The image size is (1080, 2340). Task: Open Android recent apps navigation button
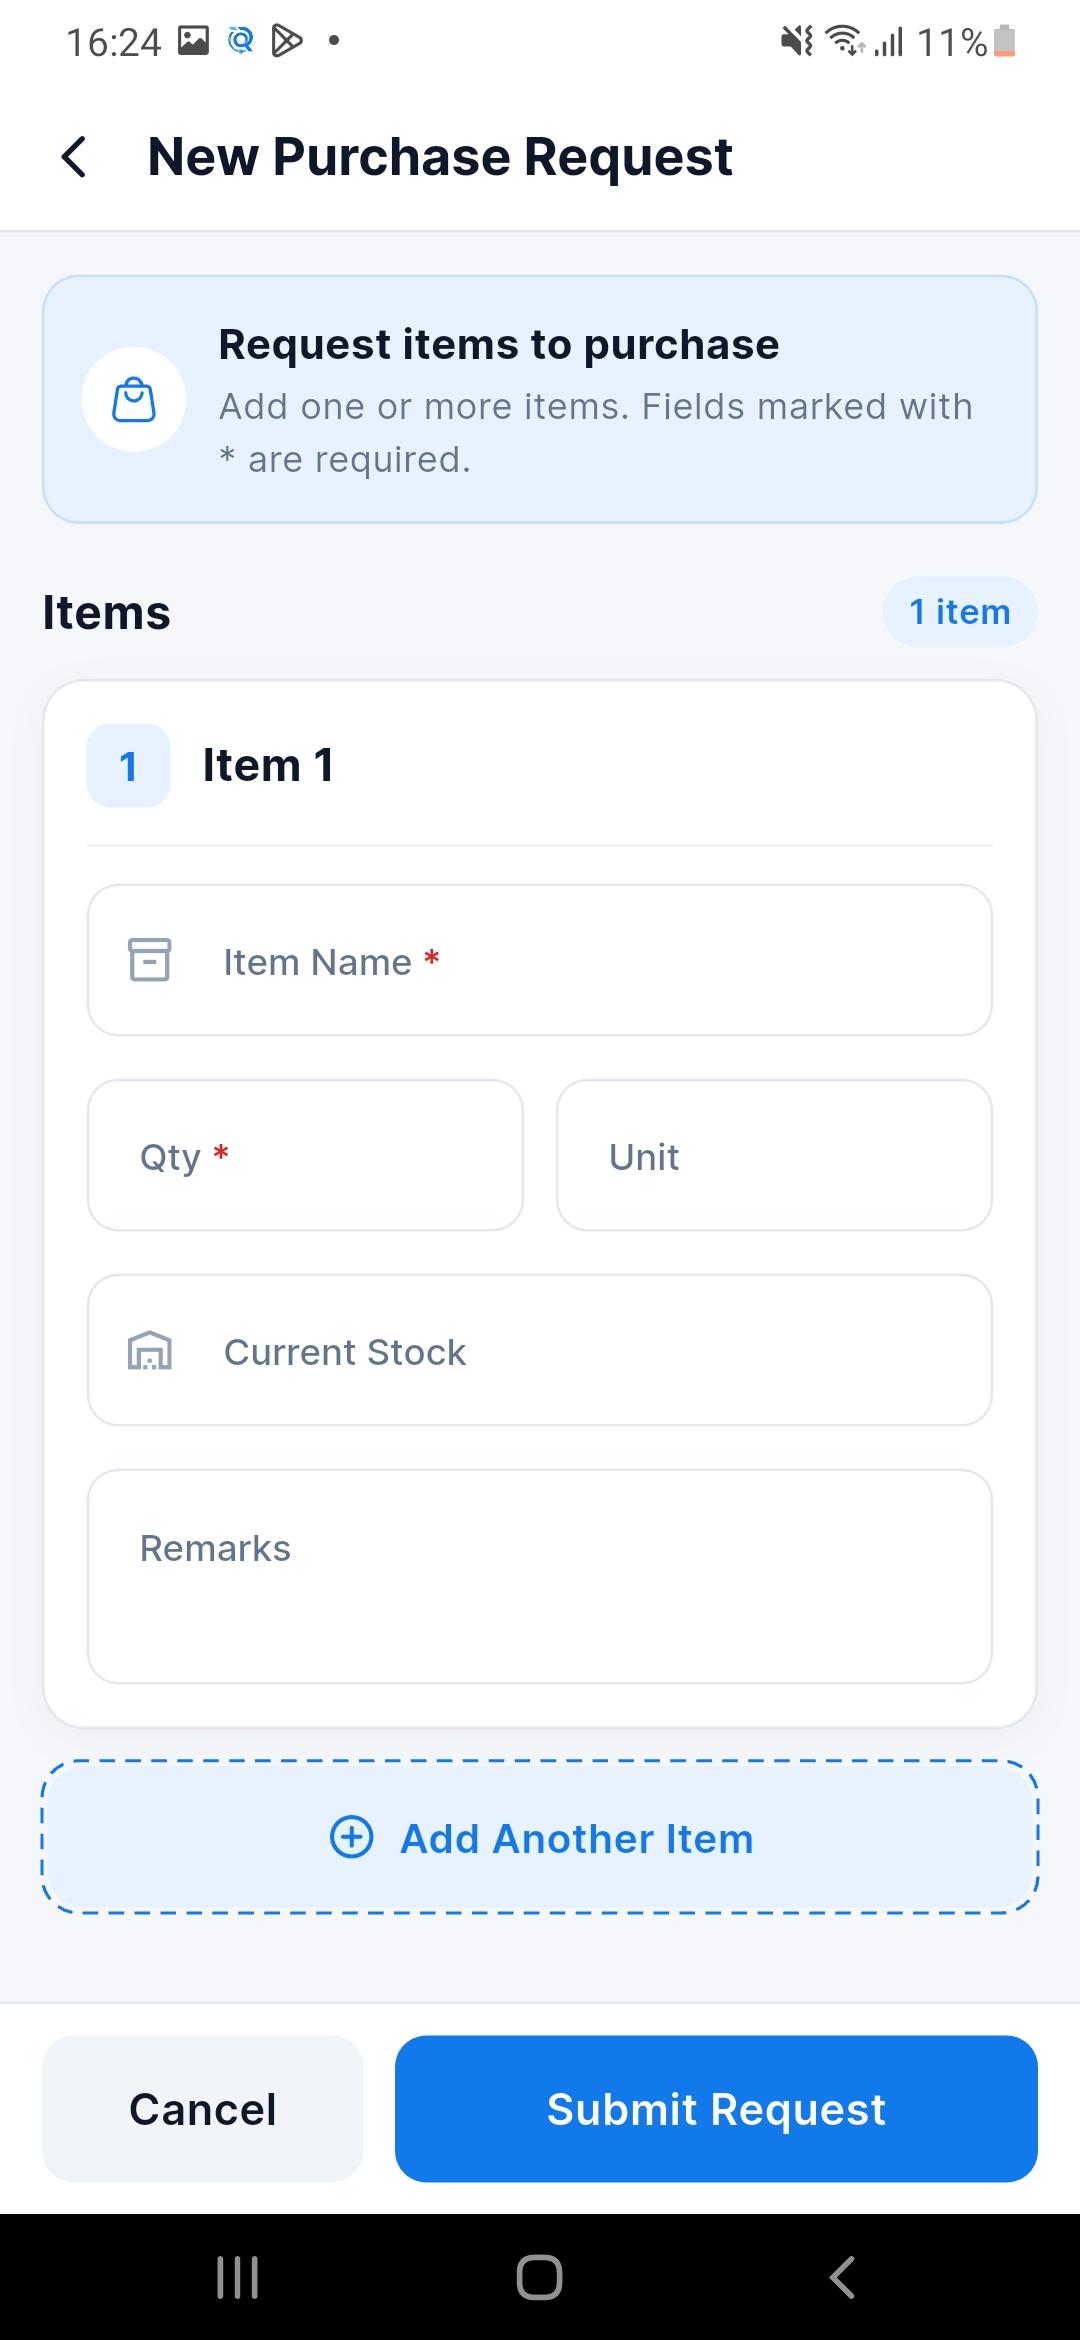click(x=238, y=2277)
